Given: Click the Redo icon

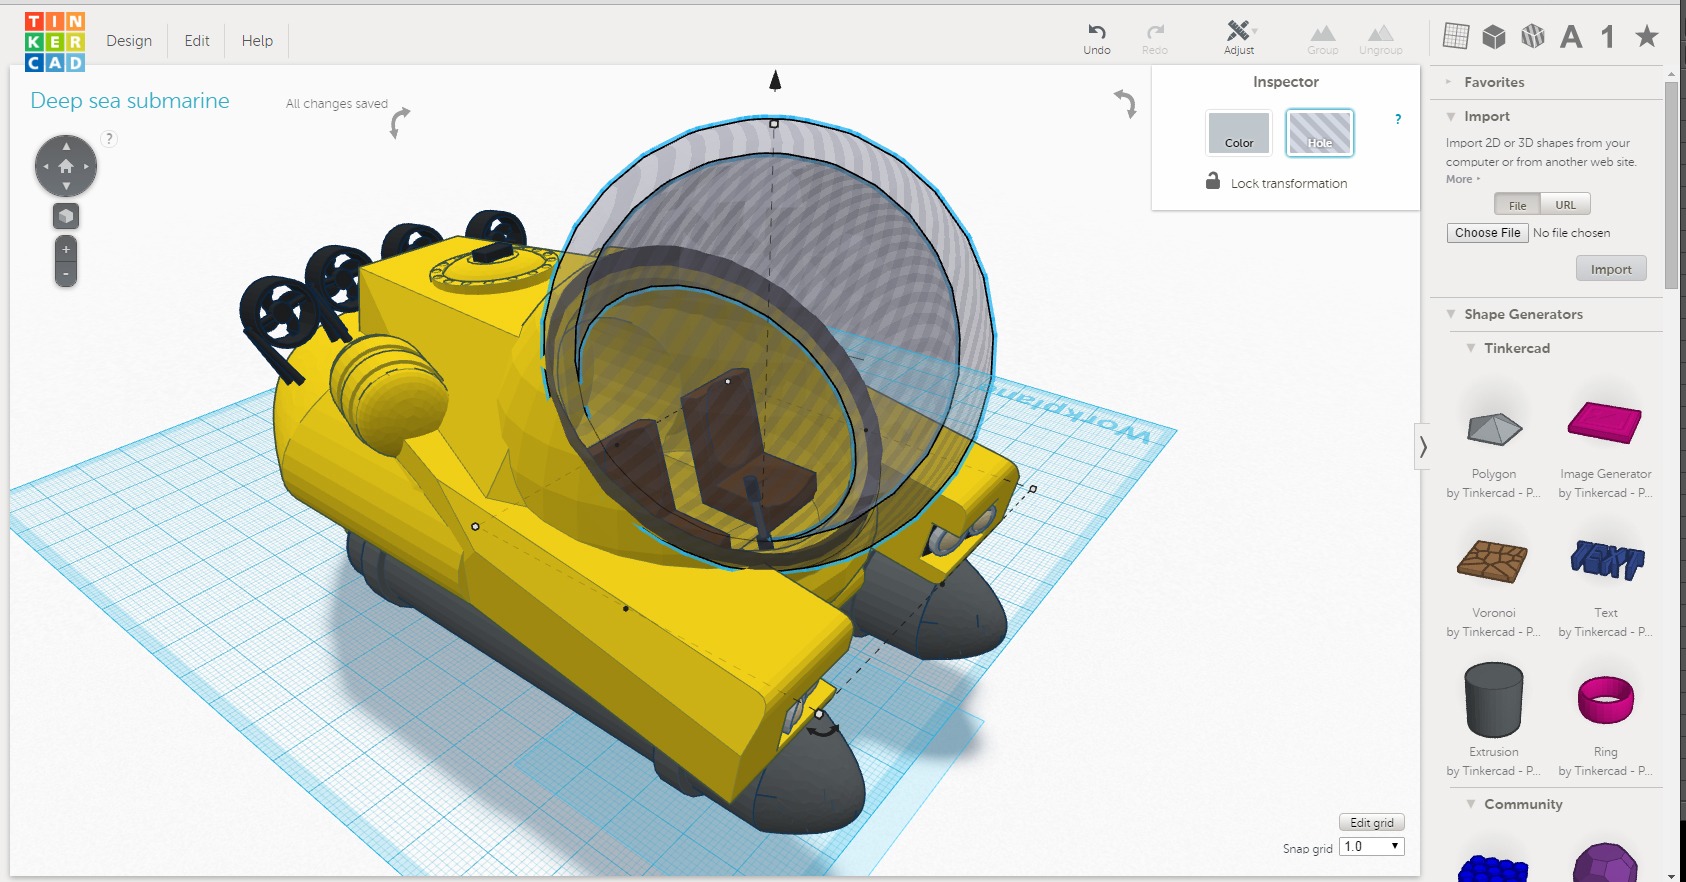Looking at the screenshot, I should (1155, 32).
